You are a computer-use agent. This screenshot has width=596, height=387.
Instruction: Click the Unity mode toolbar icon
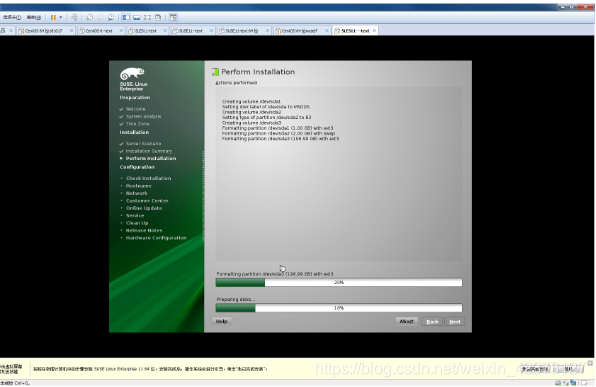click(158, 17)
